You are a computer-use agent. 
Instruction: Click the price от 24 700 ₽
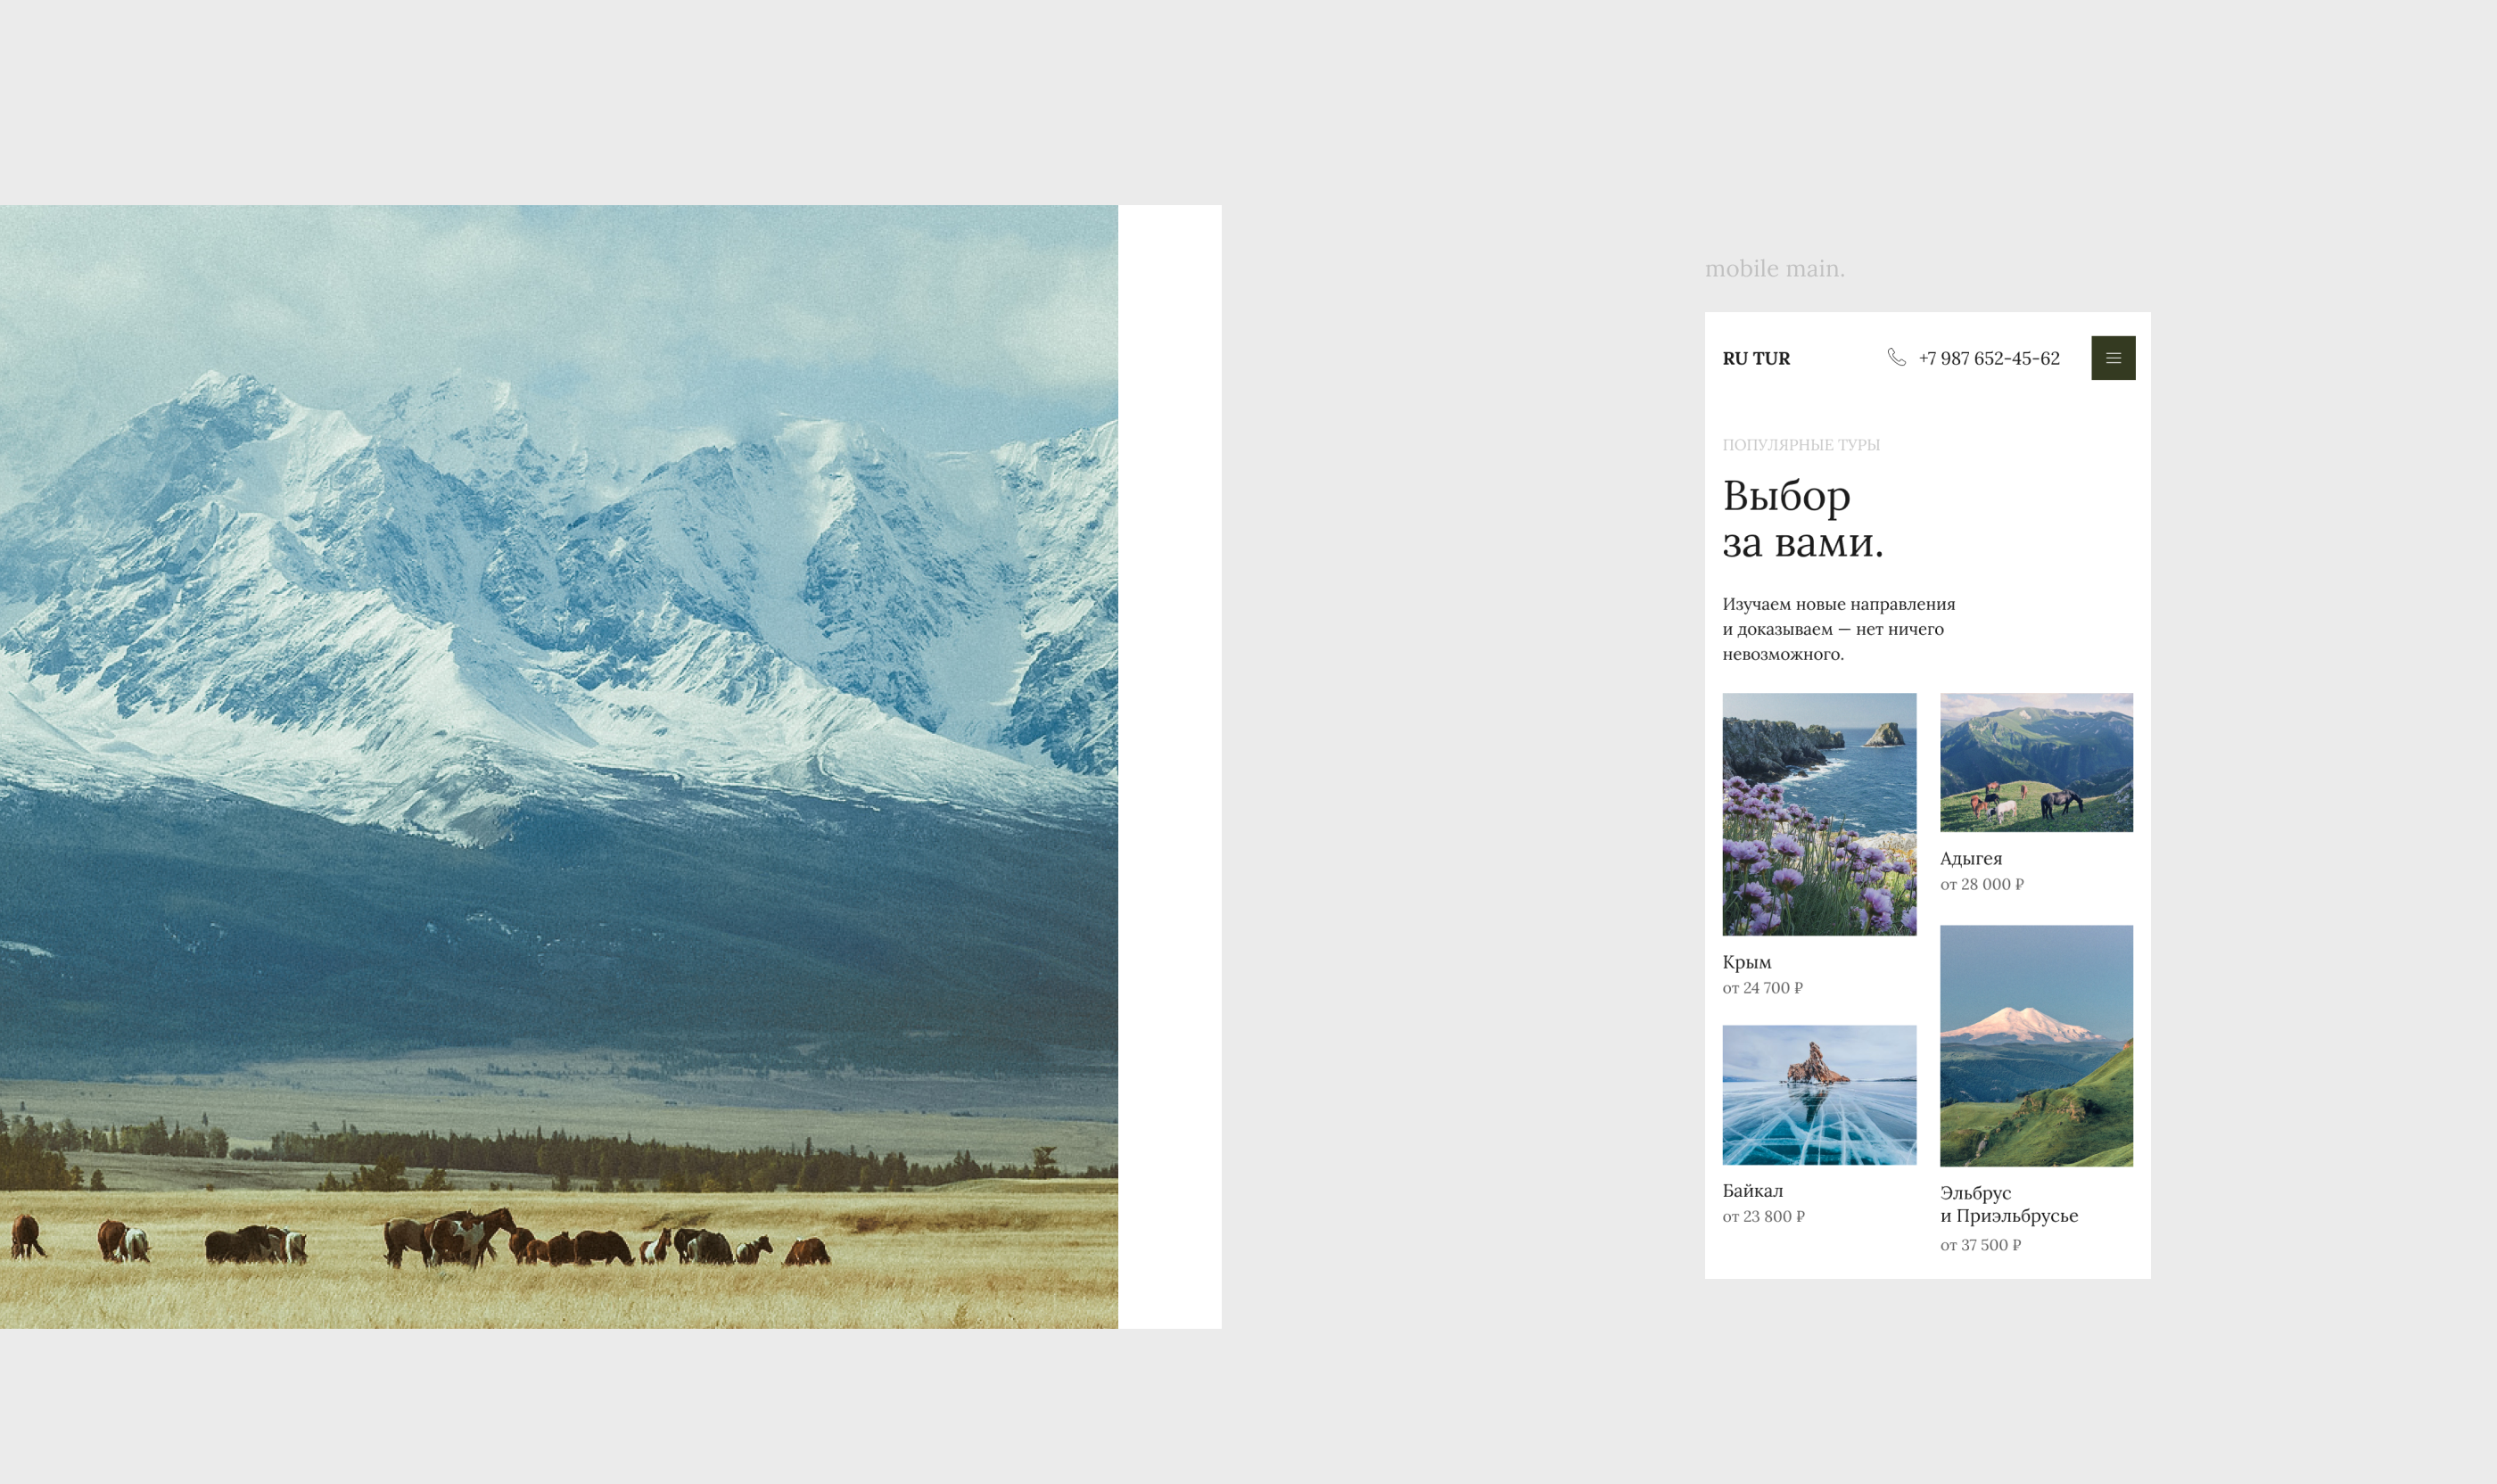[x=1762, y=988]
